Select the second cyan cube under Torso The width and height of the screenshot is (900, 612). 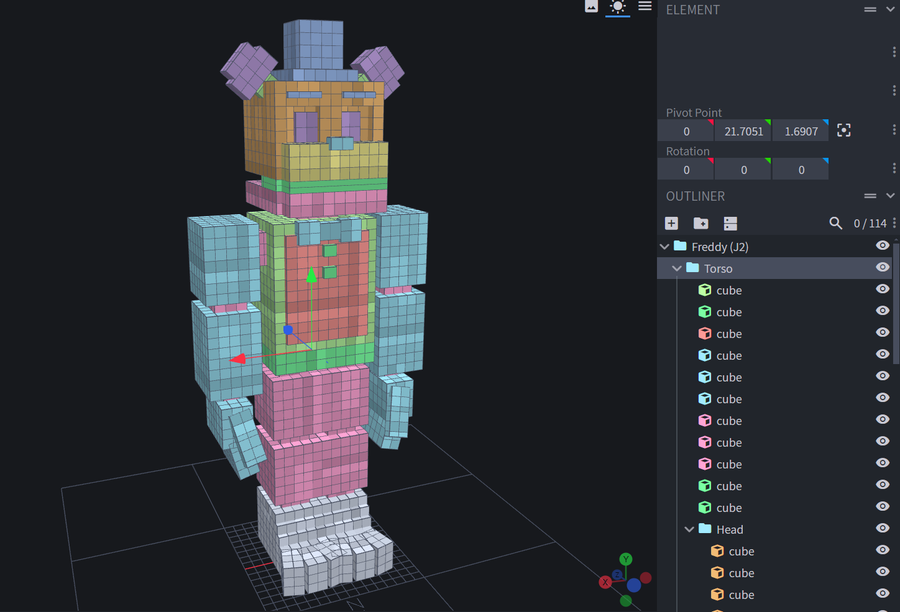tap(775, 377)
